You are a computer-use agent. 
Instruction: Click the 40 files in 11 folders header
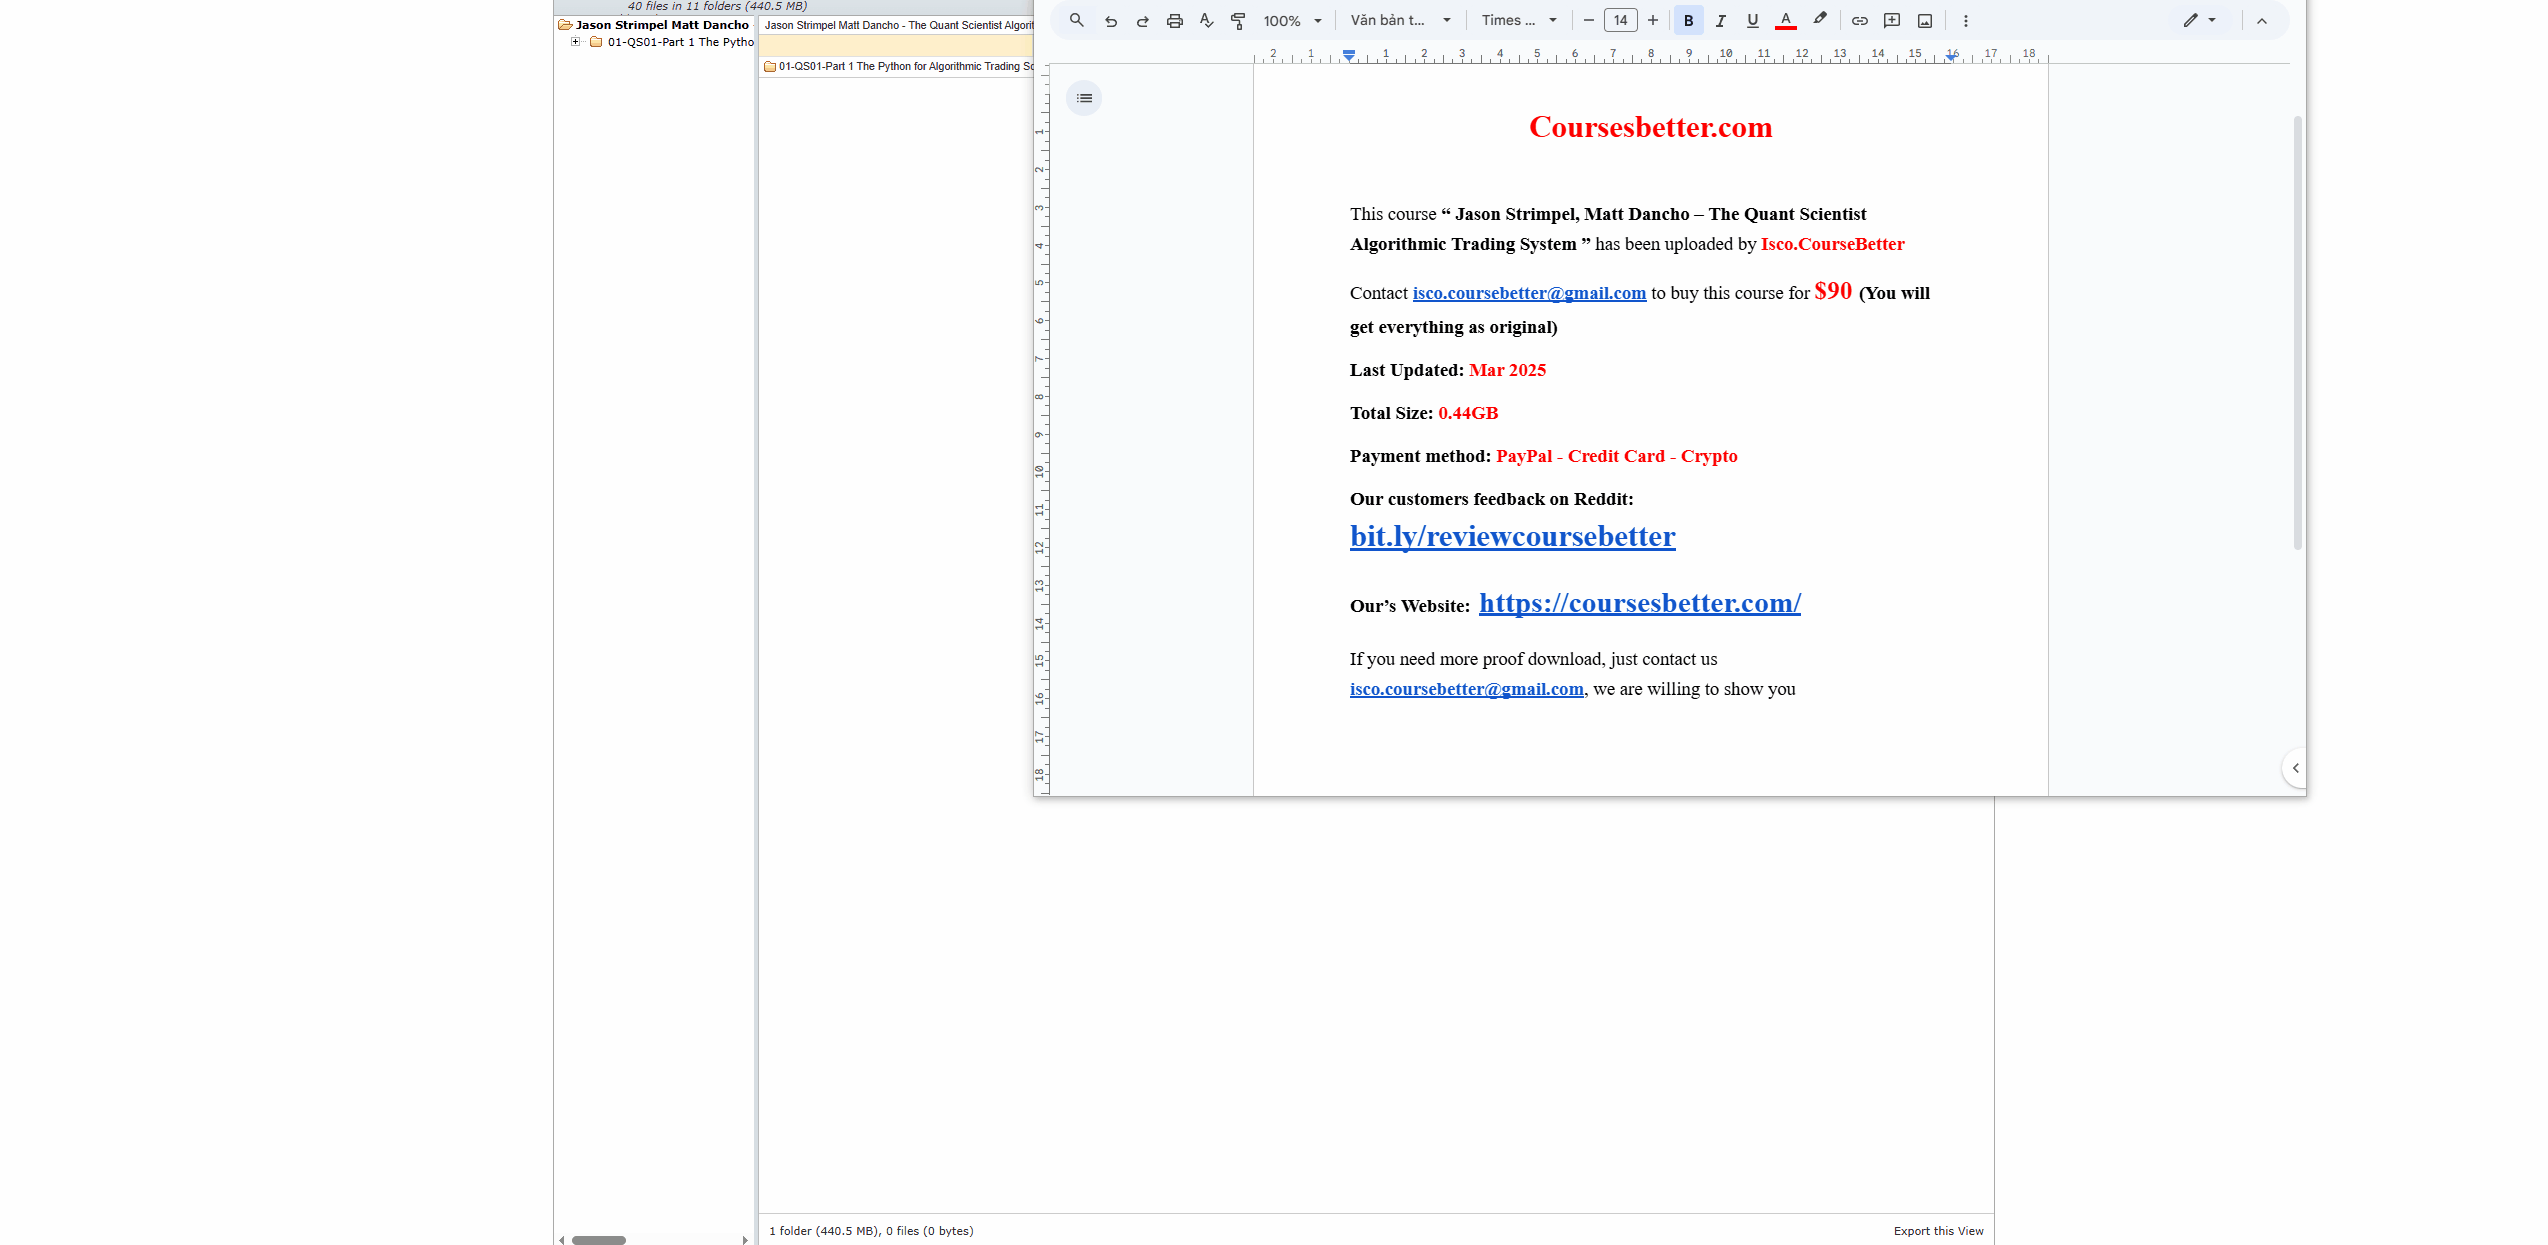[717, 6]
